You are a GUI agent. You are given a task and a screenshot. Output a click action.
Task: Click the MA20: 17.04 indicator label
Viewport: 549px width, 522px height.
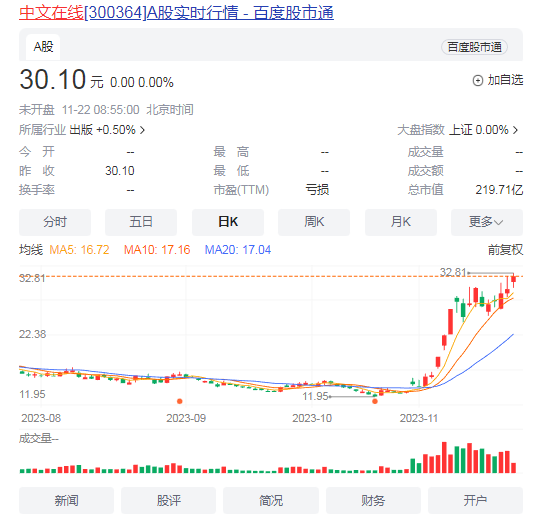(238, 250)
